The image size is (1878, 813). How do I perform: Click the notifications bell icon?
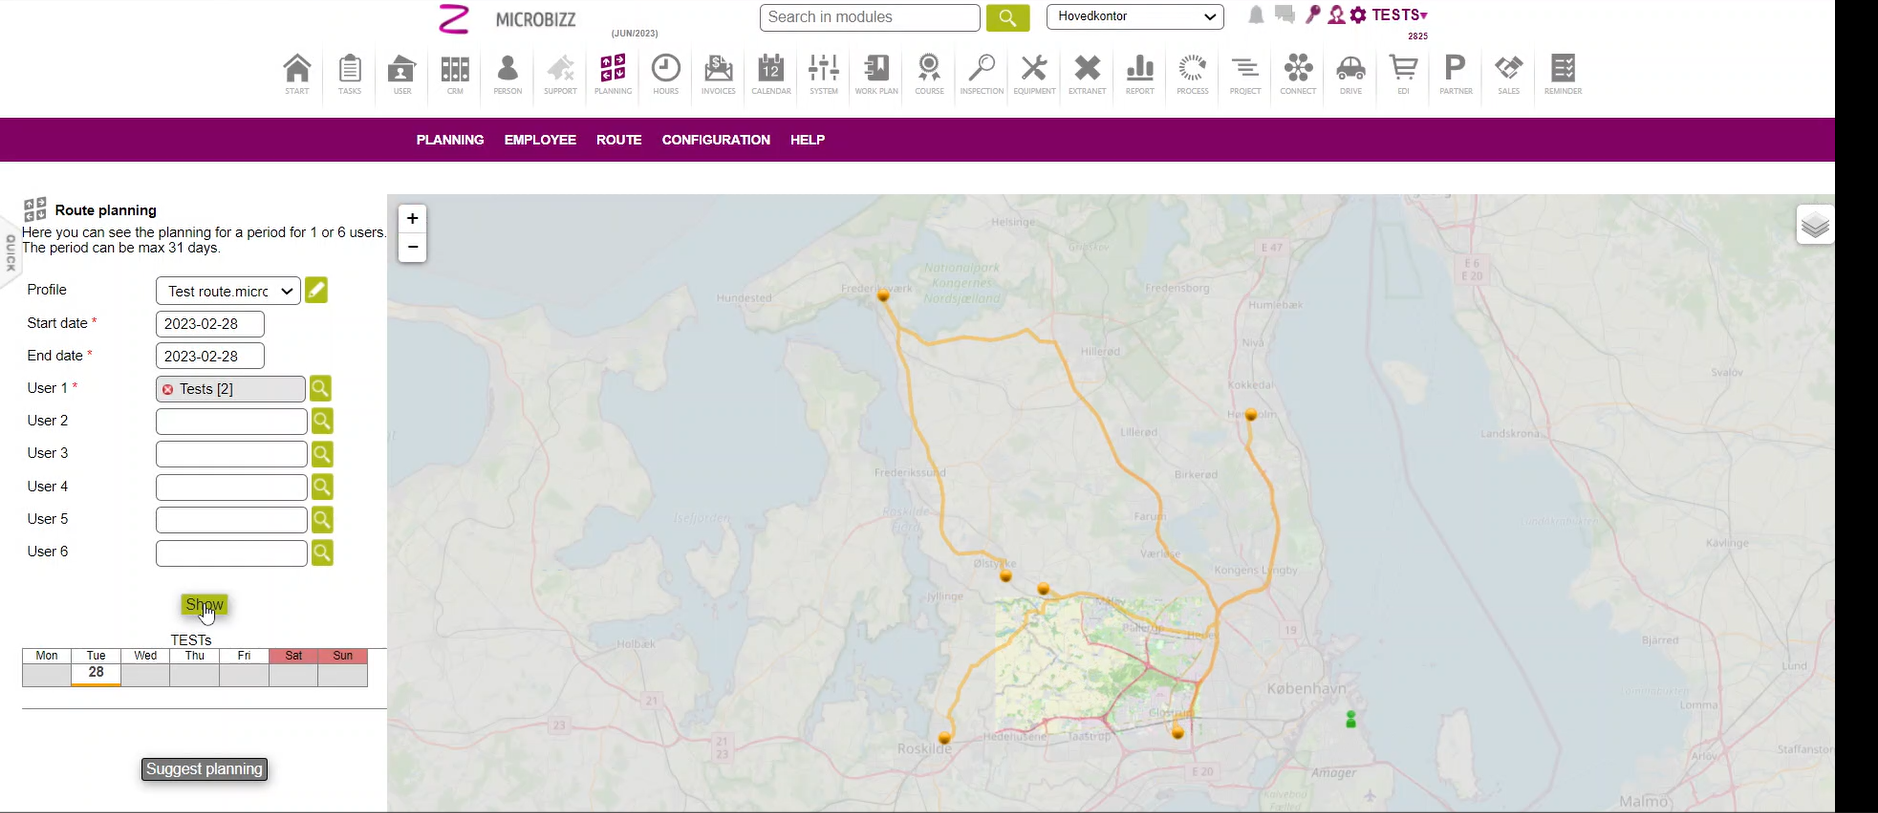(1256, 15)
